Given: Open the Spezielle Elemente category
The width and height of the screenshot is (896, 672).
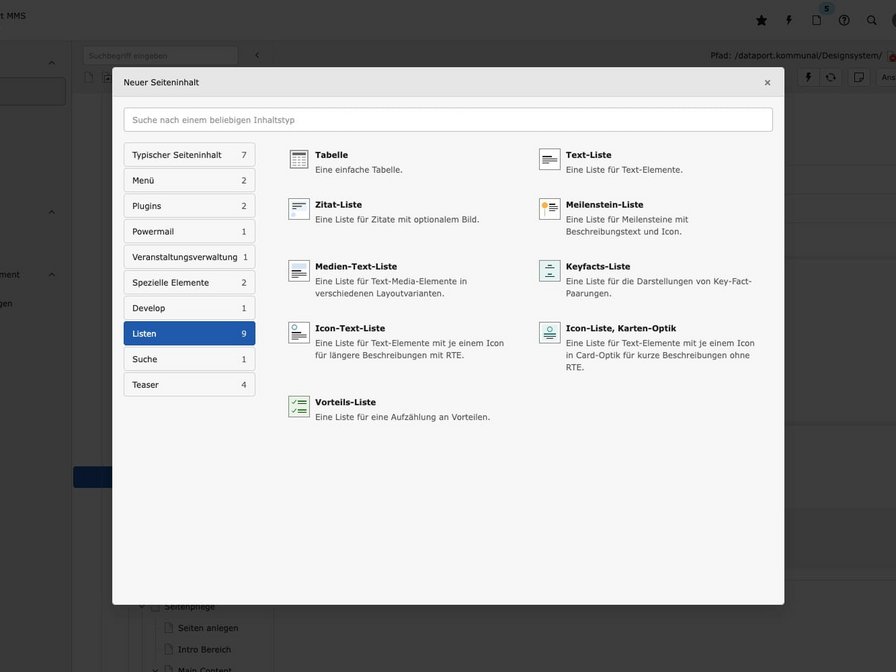Looking at the screenshot, I should pos(189,283).
